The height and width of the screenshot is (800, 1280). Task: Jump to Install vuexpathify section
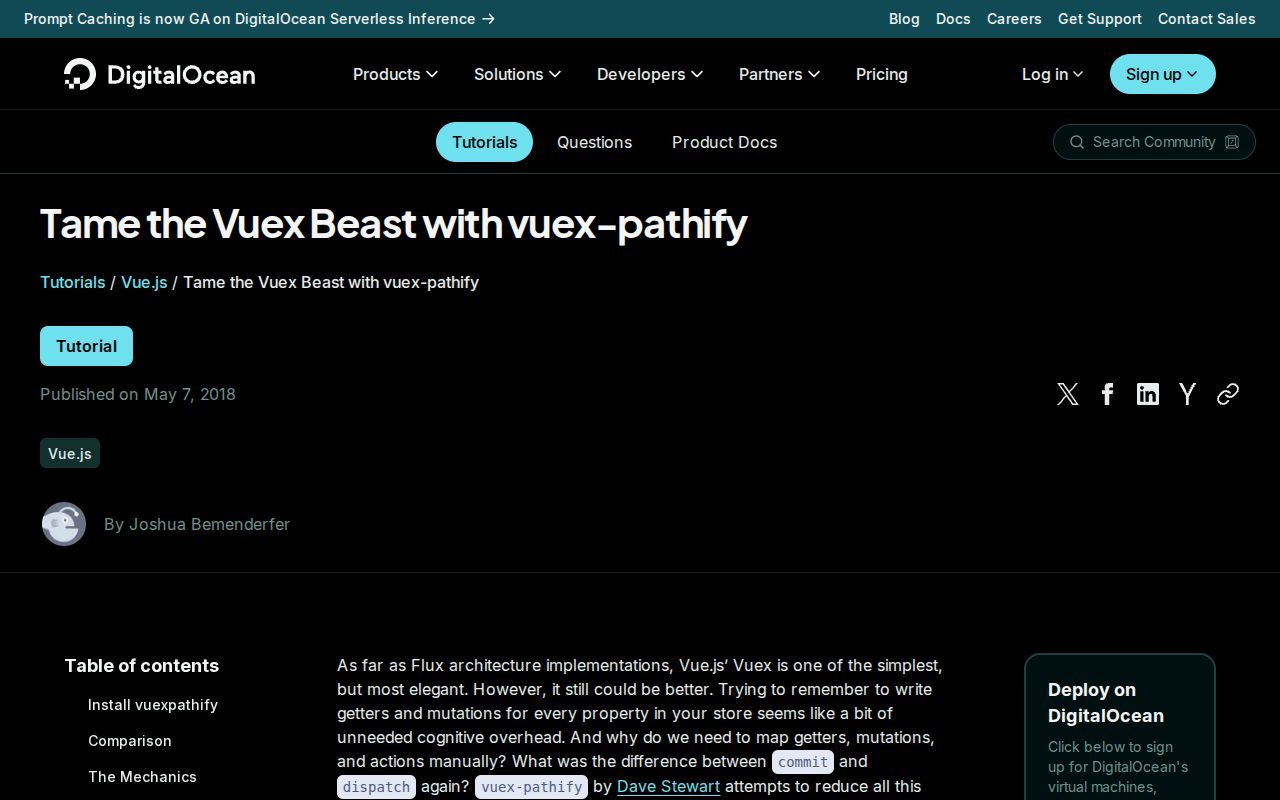(x=153, y=705)
